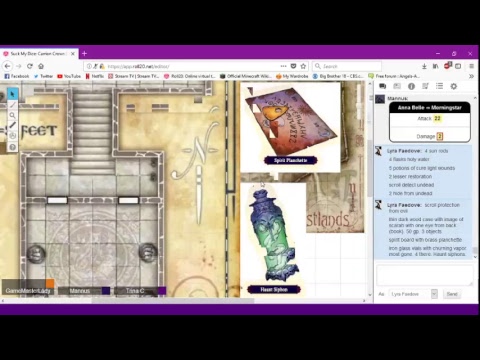This screenshot has height=360, width=480.
Task: Click the Haunt Siphon handout image
Action: tap(273, 235)
